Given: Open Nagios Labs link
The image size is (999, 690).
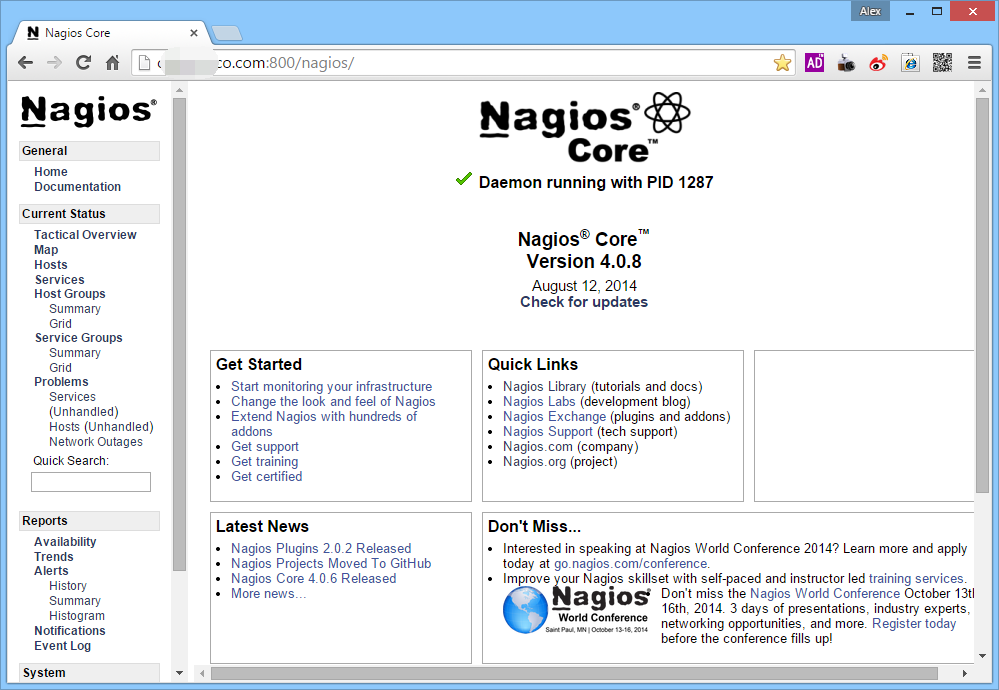Looking at the screenshot, I should pyautogui.click(x=539, y=401).
